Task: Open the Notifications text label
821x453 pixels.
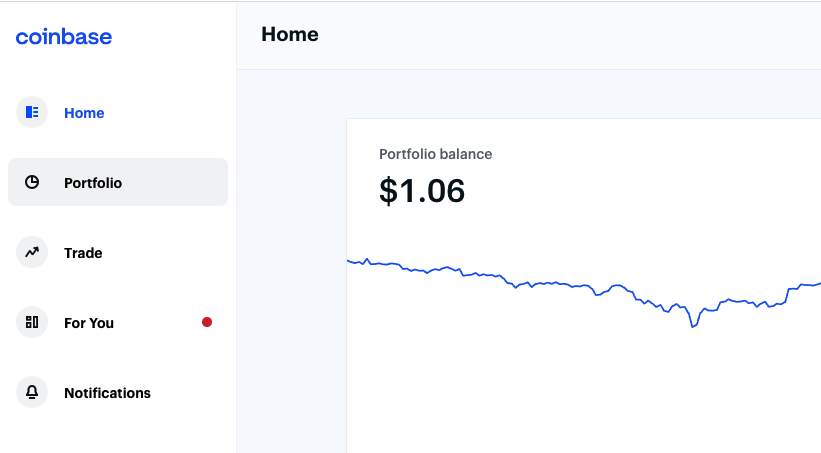Action: click(107, 393)
